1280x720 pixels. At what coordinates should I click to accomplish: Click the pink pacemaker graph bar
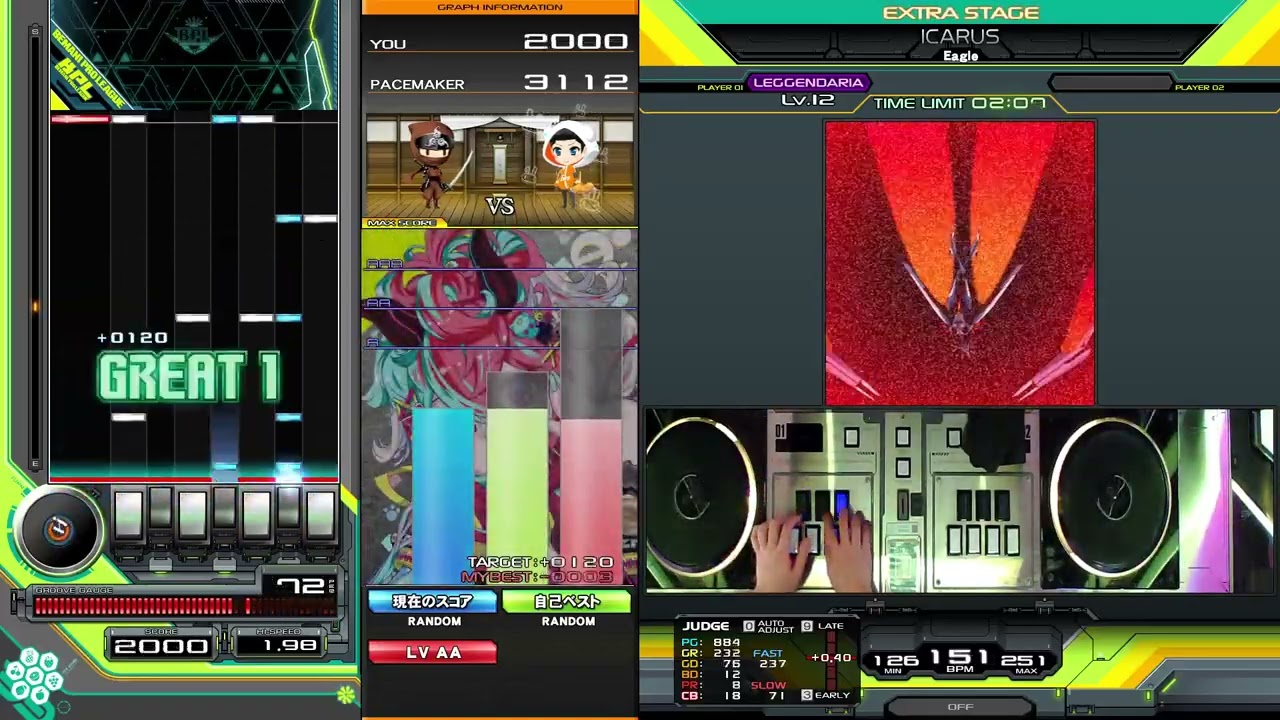click(590, 500)
